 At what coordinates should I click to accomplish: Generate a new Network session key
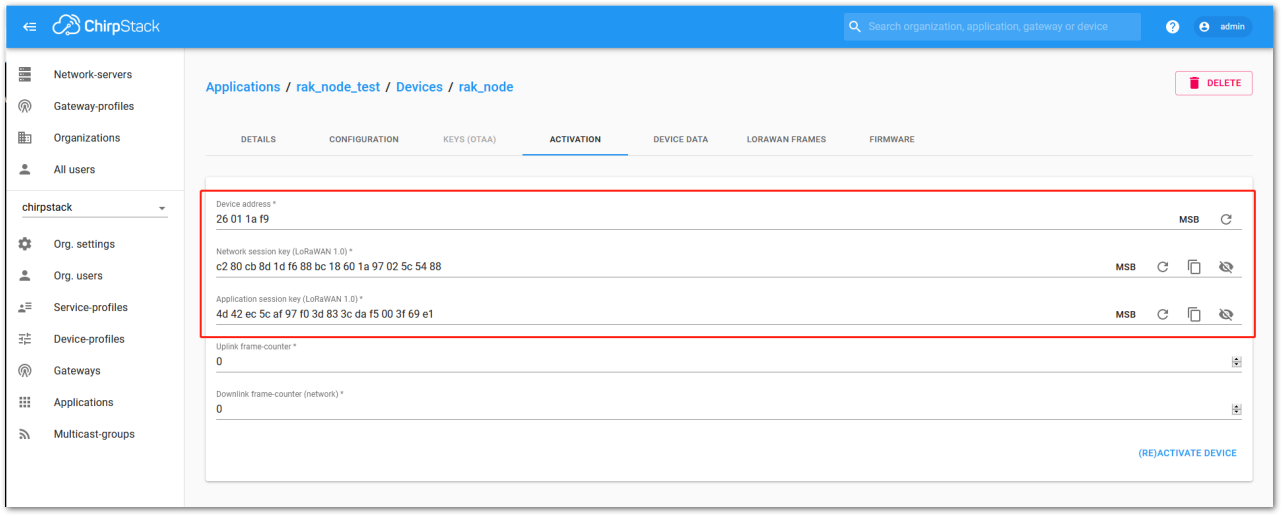(x=1163, y=267)
